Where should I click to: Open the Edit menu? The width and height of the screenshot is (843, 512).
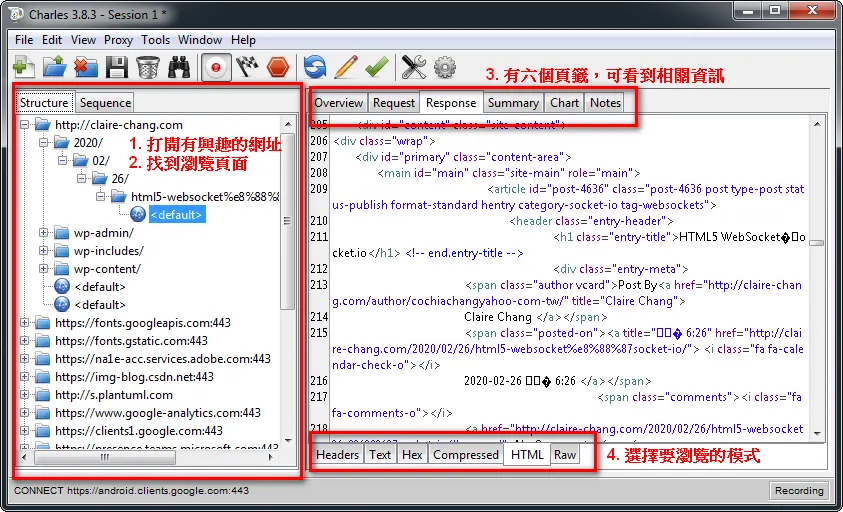pyautogui.click(x=52, y=40)
